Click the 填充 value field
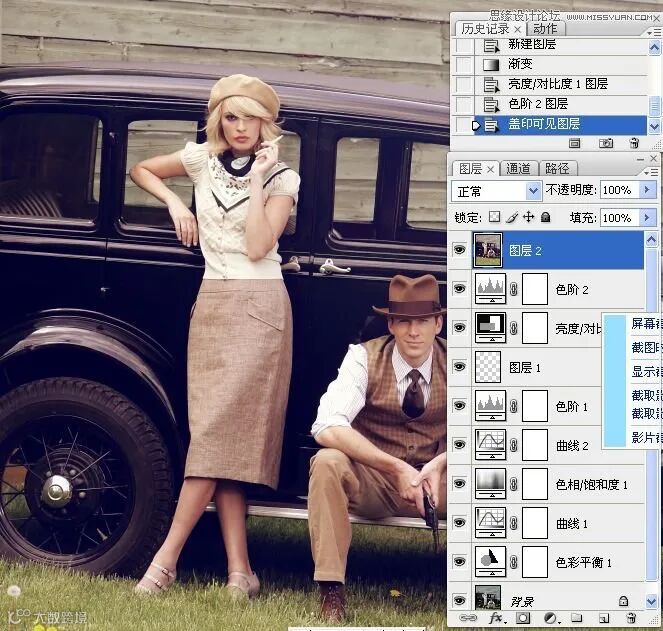Screen dimensions: 663x631 pyautogui.click(x=620, y=218)
